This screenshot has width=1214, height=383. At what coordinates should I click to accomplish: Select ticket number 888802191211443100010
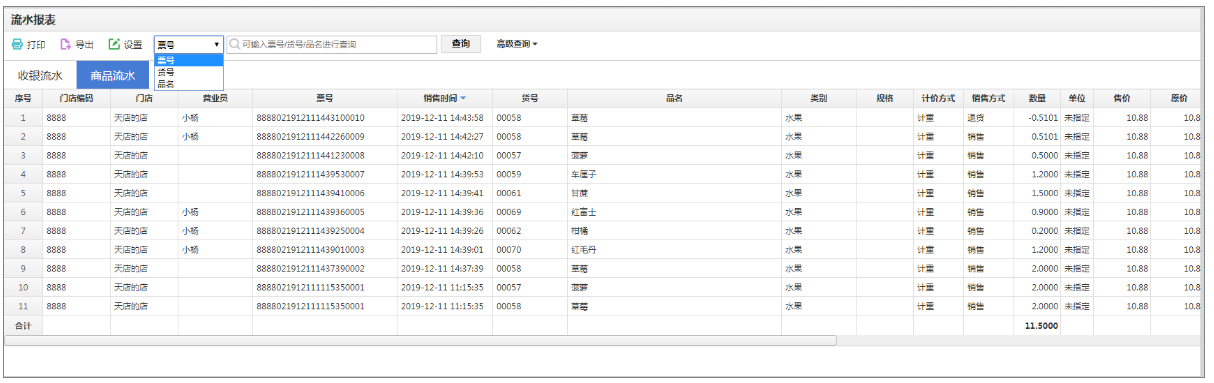pos(311,118)
